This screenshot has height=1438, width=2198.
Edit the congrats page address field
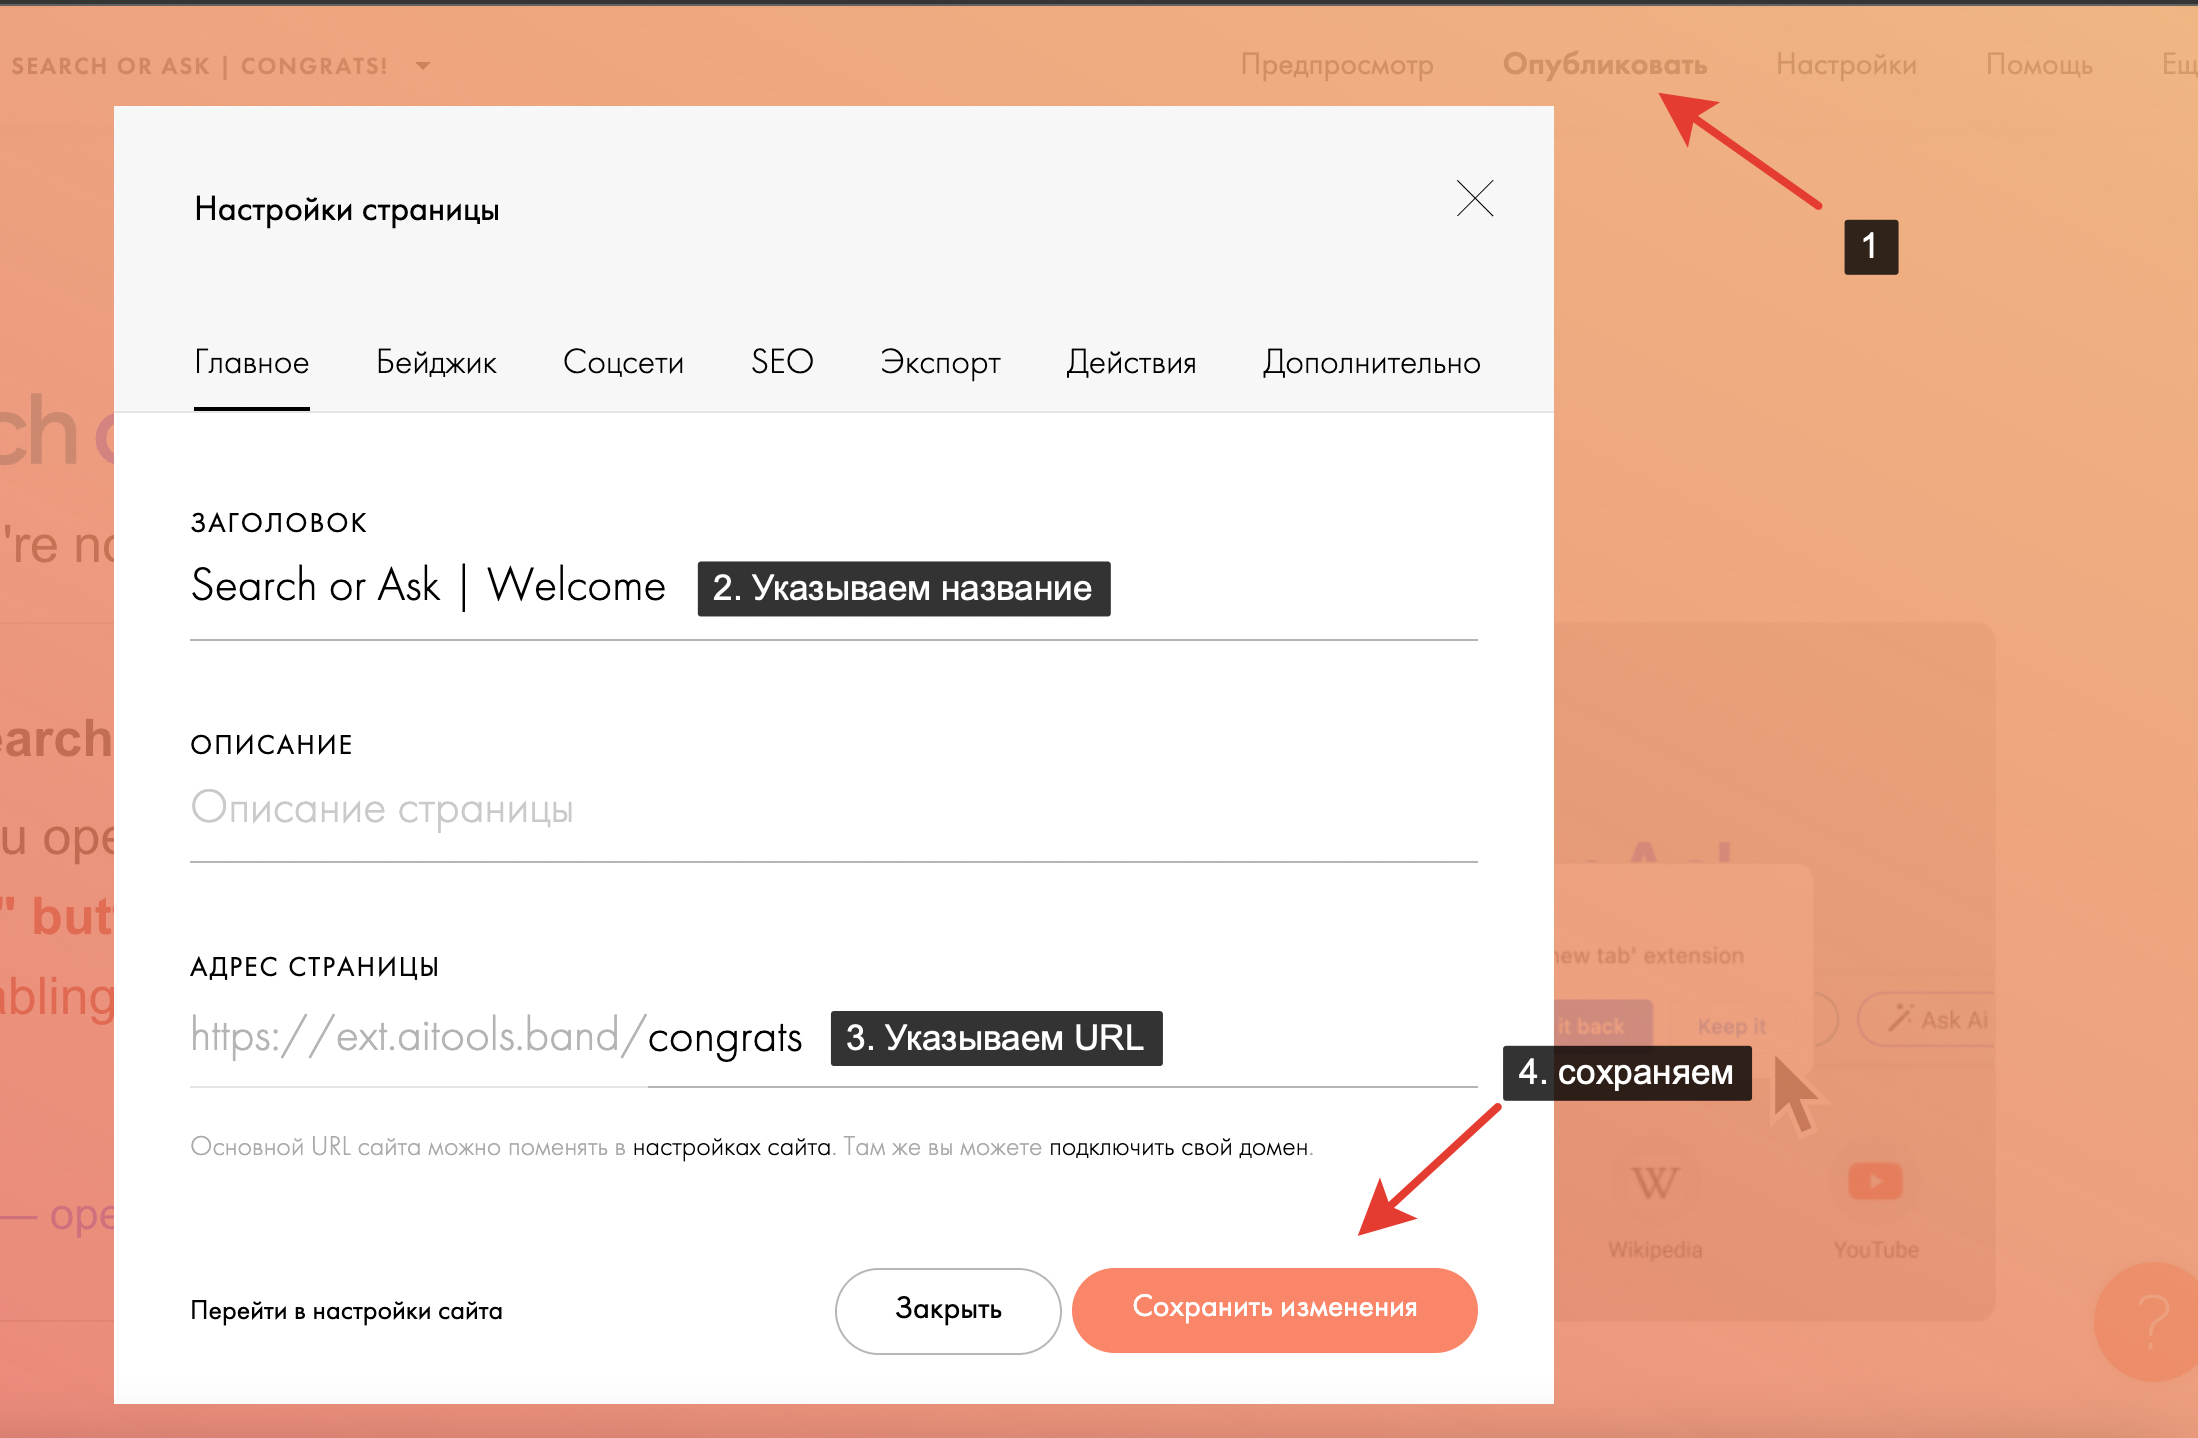(725, 1038)
